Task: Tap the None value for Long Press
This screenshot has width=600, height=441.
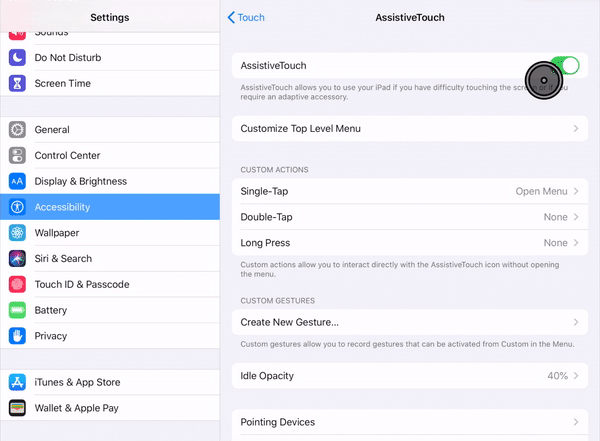Action: tap(556, 243)
